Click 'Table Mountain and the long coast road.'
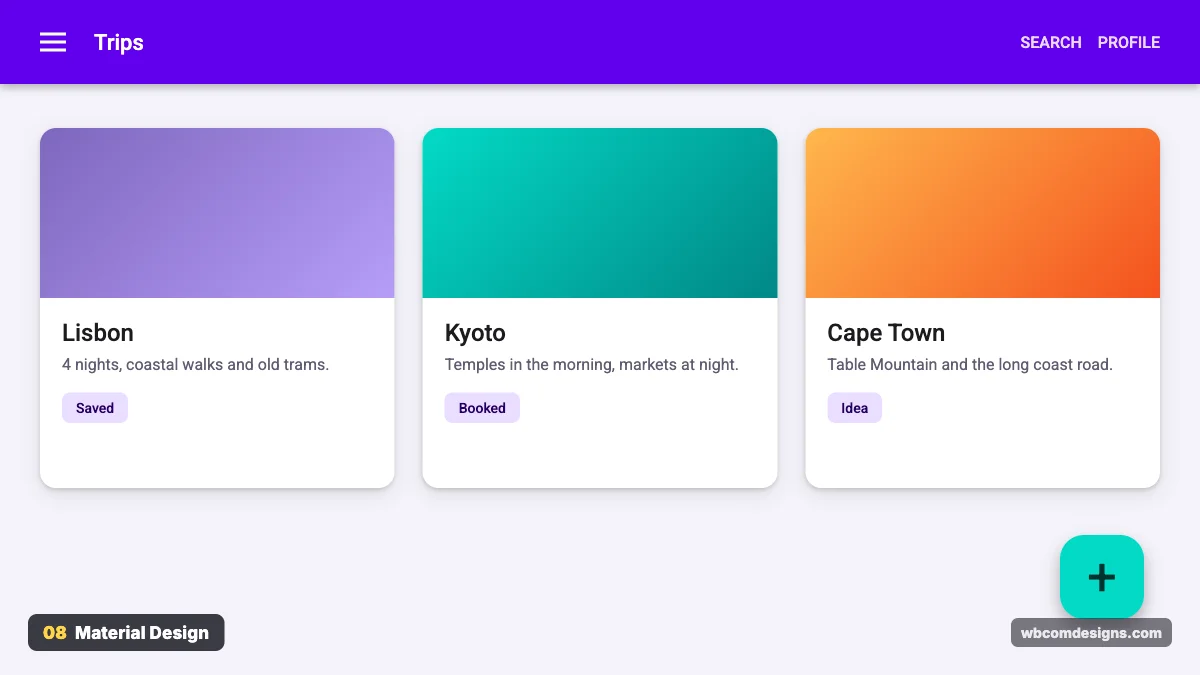The width and height of the screenshot is (1200, 675). (970, 365)
